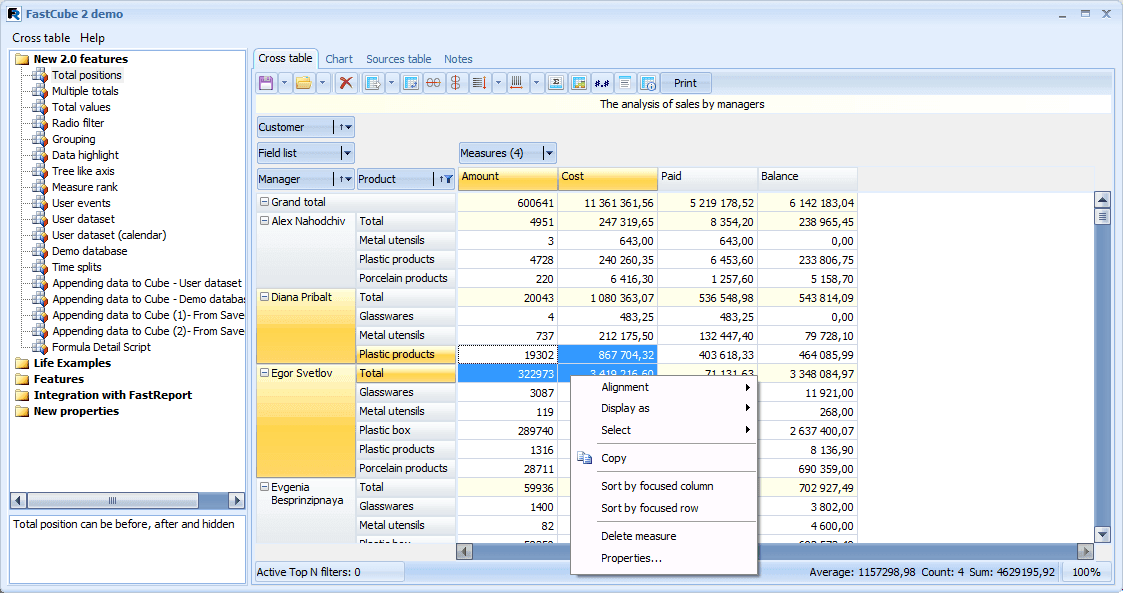
Task: Click the data highlight icon
Action: tap(579, 83)
